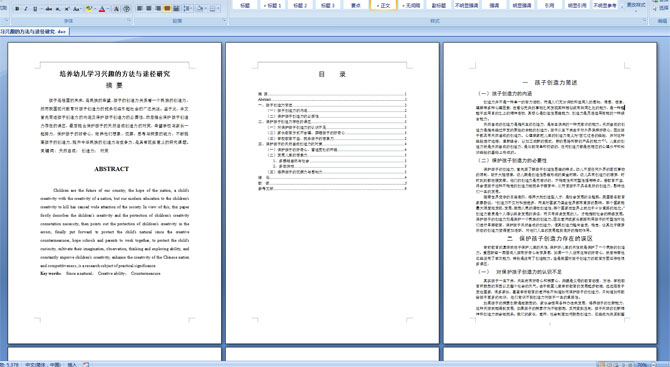This screenshot has height=367, width=670.
Task: Click the text highlight color icon
Action: [88, 9]
